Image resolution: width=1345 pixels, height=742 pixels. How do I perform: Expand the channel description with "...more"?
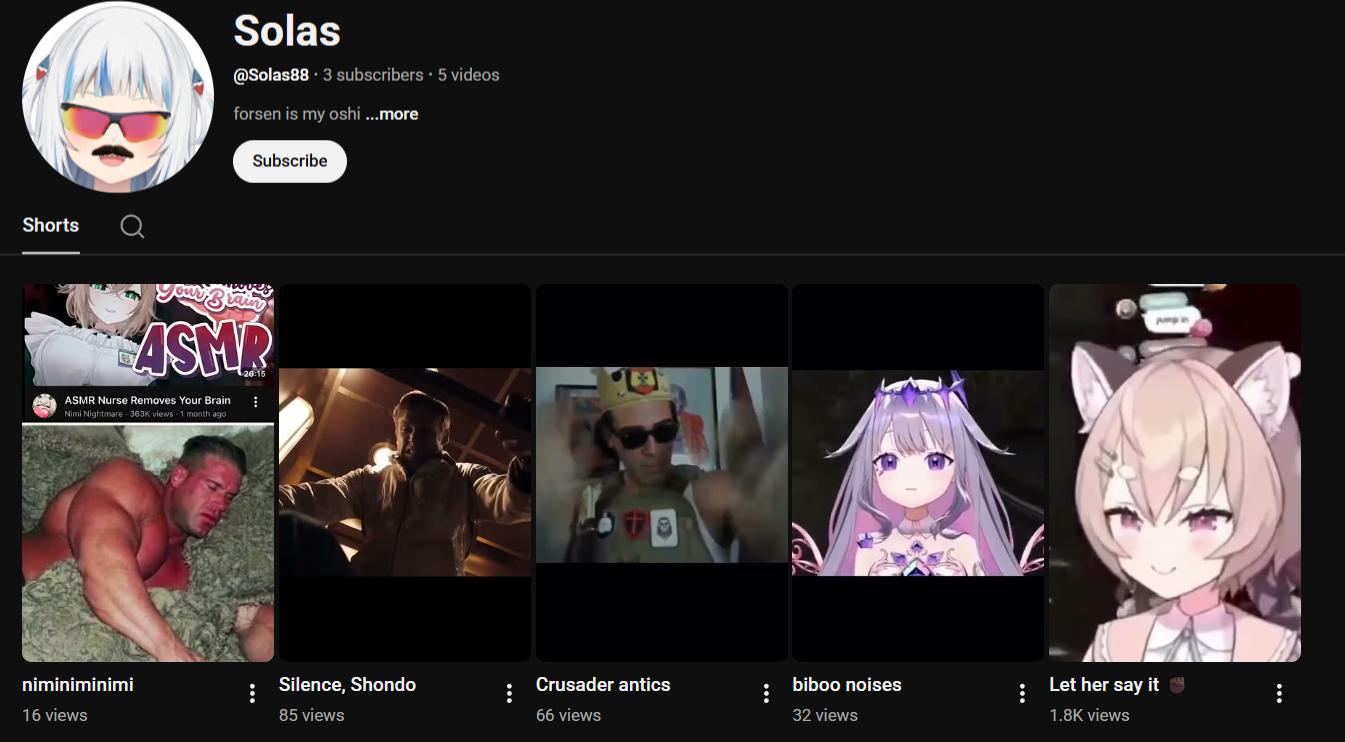392,114
